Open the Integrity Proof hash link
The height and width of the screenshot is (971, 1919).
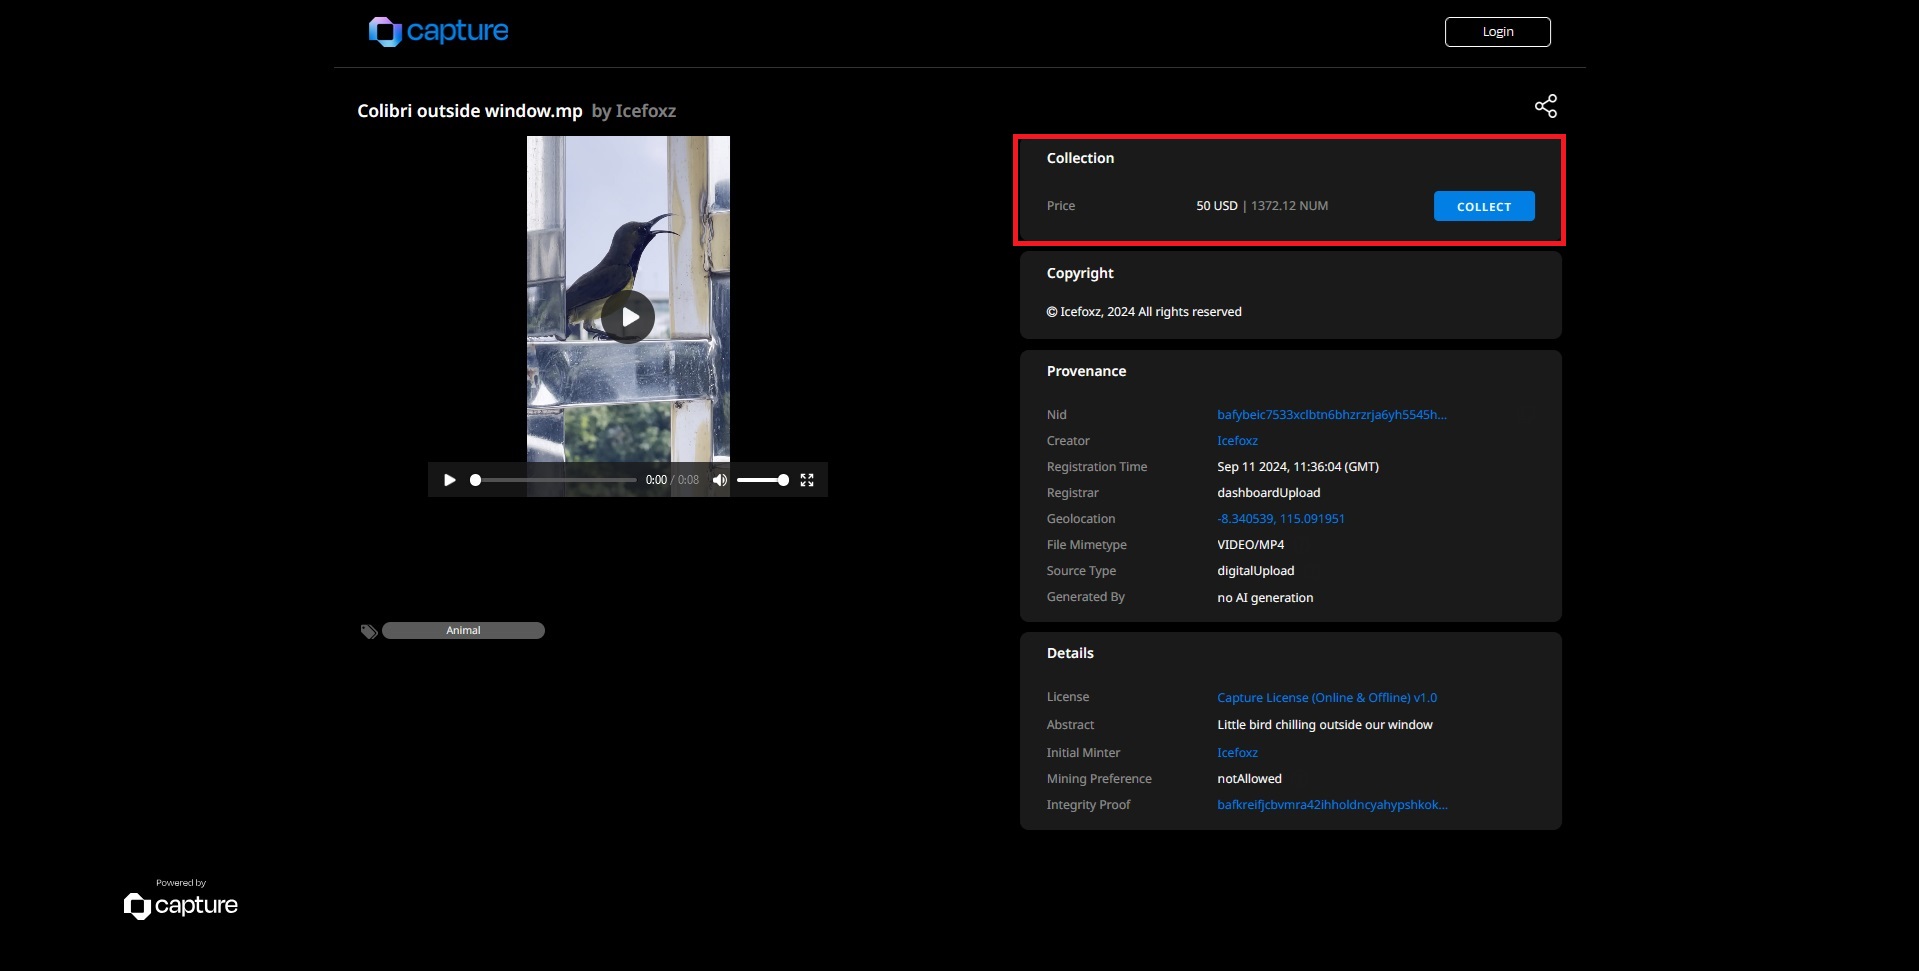click(x=1331, y=805)
